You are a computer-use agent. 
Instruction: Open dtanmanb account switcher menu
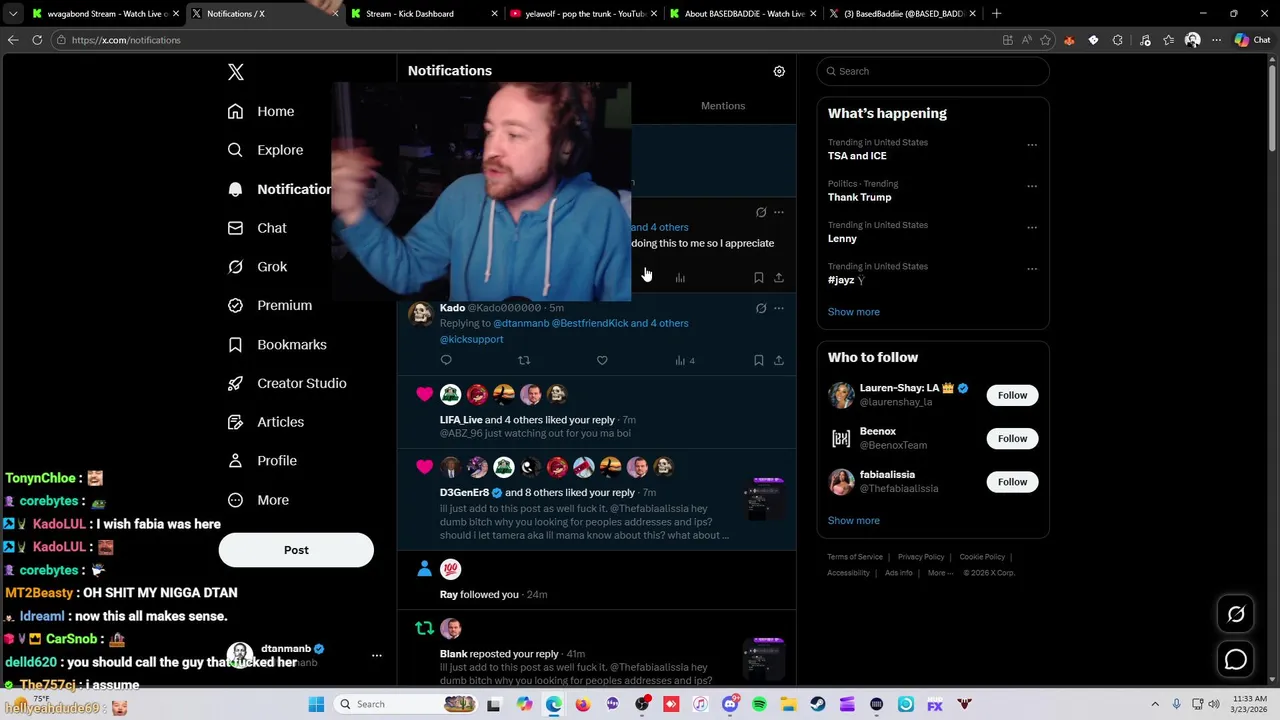click(377, 655)
